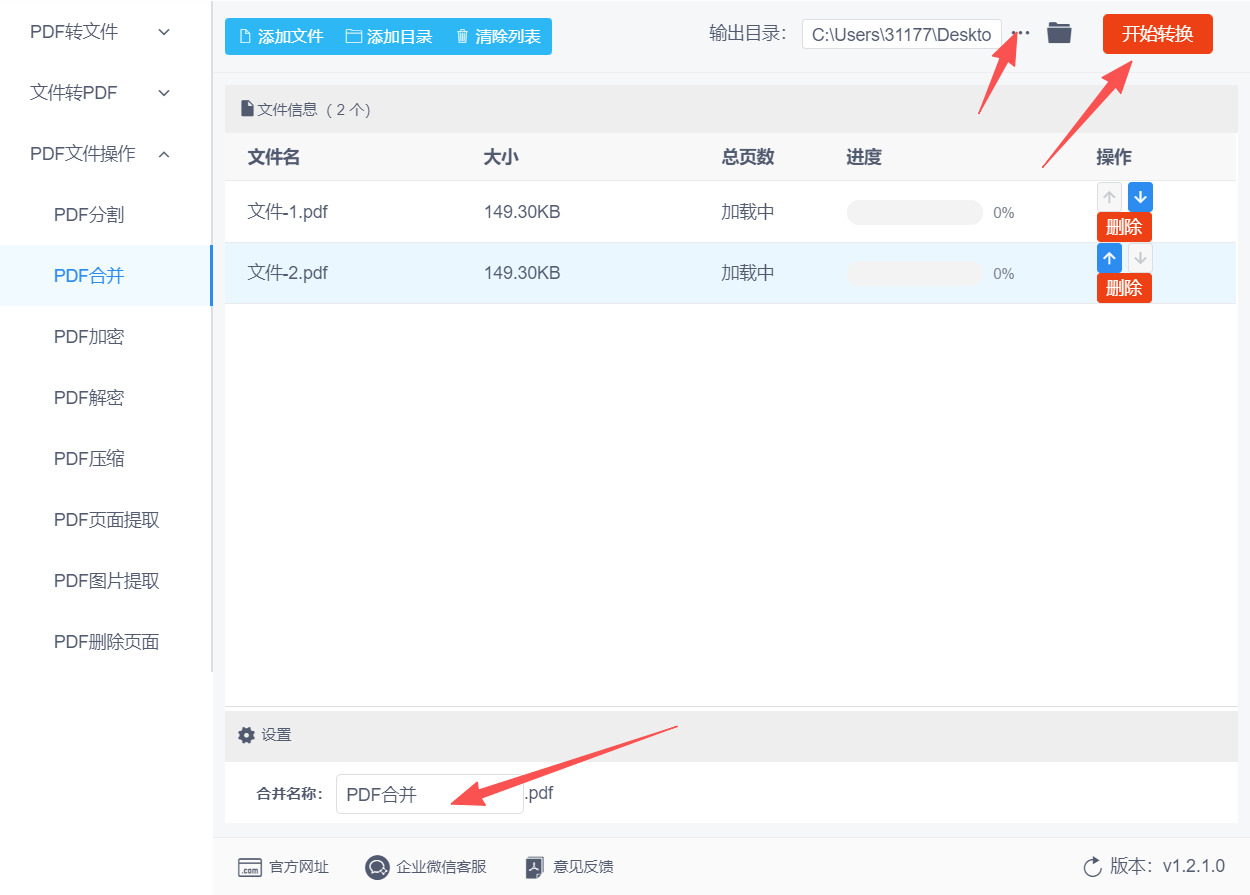Focus the 输出目录 path input field
This screenshot has height=895, width=1250.
click(901, 34)
